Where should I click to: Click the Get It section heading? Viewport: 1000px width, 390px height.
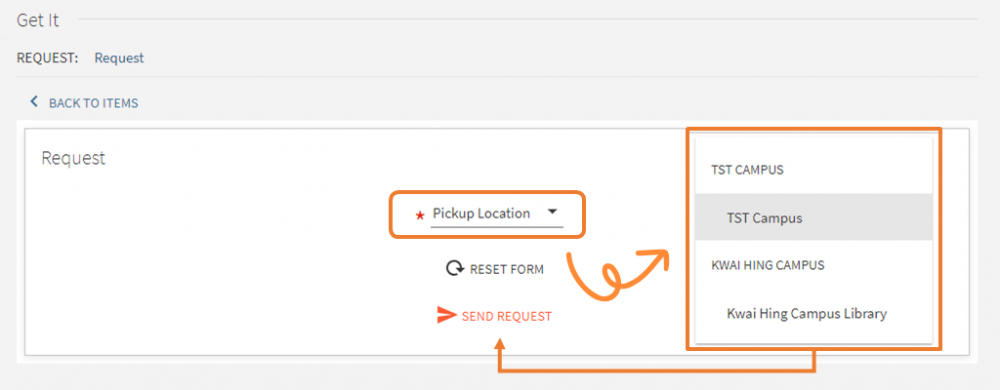coord(38,20)
